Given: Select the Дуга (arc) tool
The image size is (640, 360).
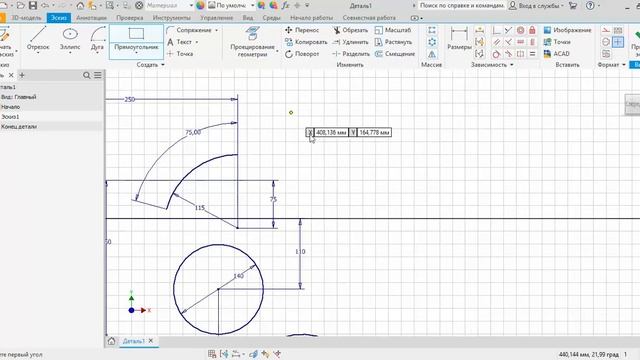Looking at the screenshot, I should (x=97, y=39).
